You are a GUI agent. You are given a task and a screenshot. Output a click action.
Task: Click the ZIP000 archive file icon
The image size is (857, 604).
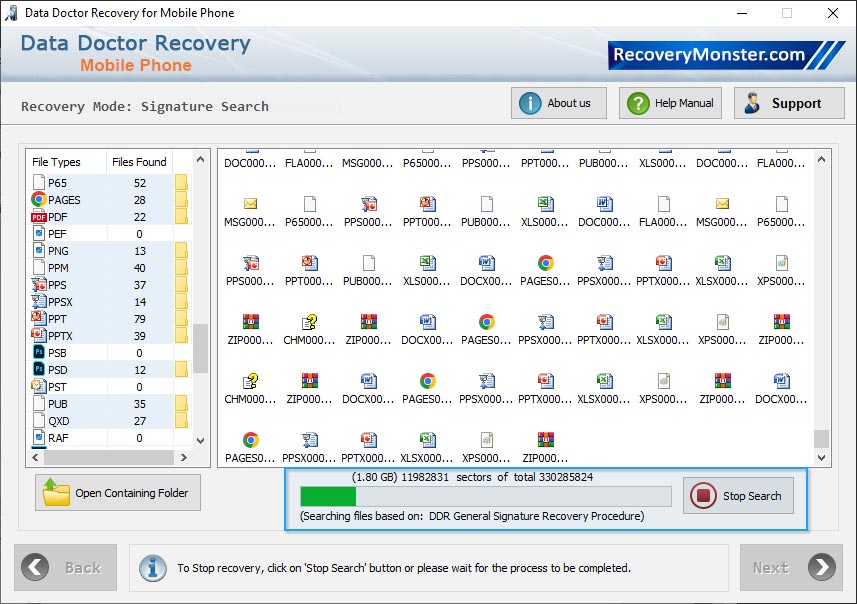click(250, 321)
